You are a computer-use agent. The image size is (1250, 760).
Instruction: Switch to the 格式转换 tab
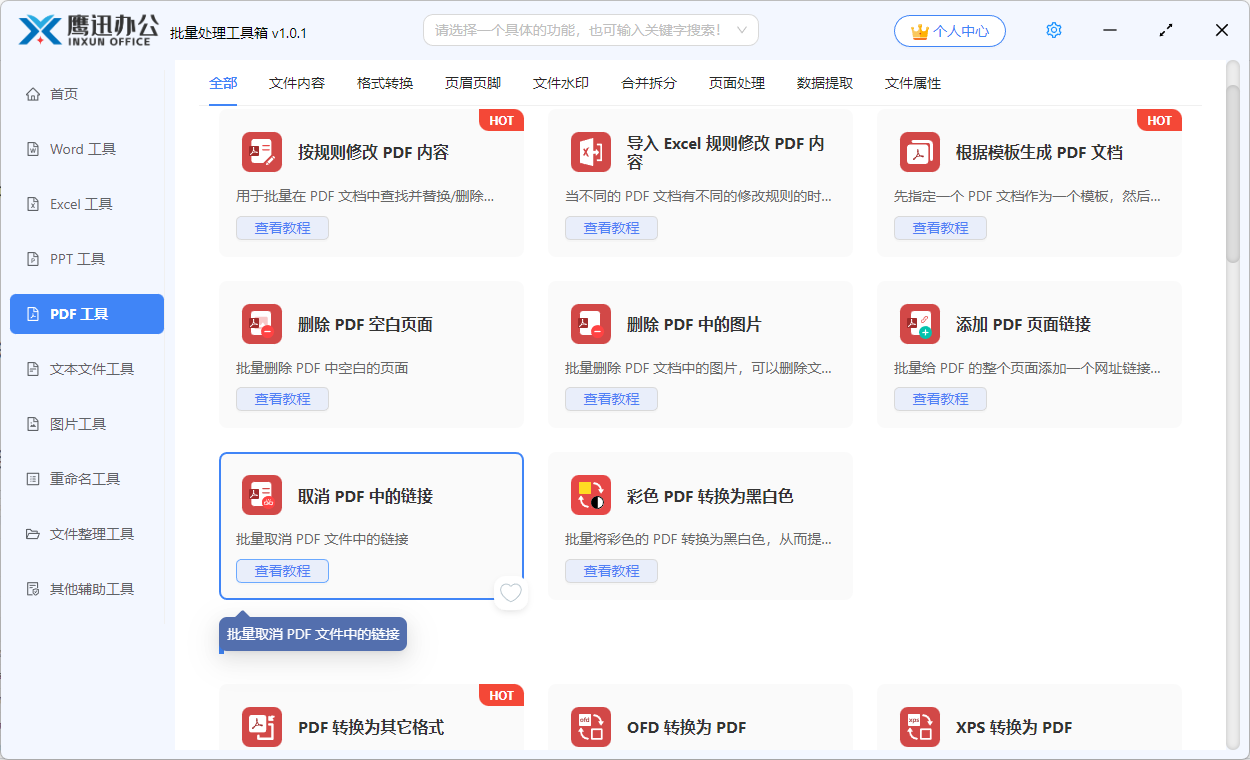click(x=384, y=83)
